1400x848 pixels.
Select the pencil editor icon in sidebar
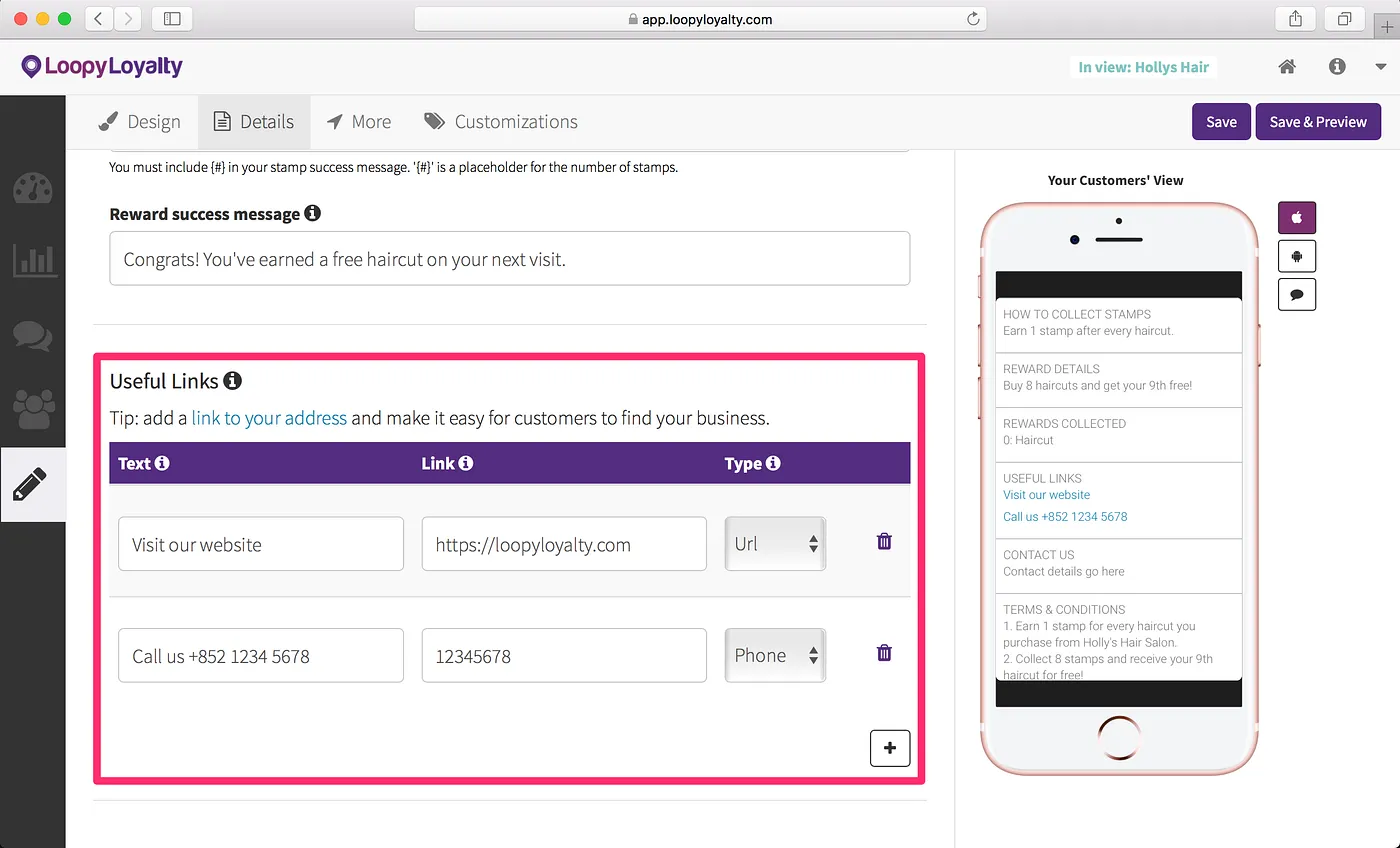coord(31,484)
